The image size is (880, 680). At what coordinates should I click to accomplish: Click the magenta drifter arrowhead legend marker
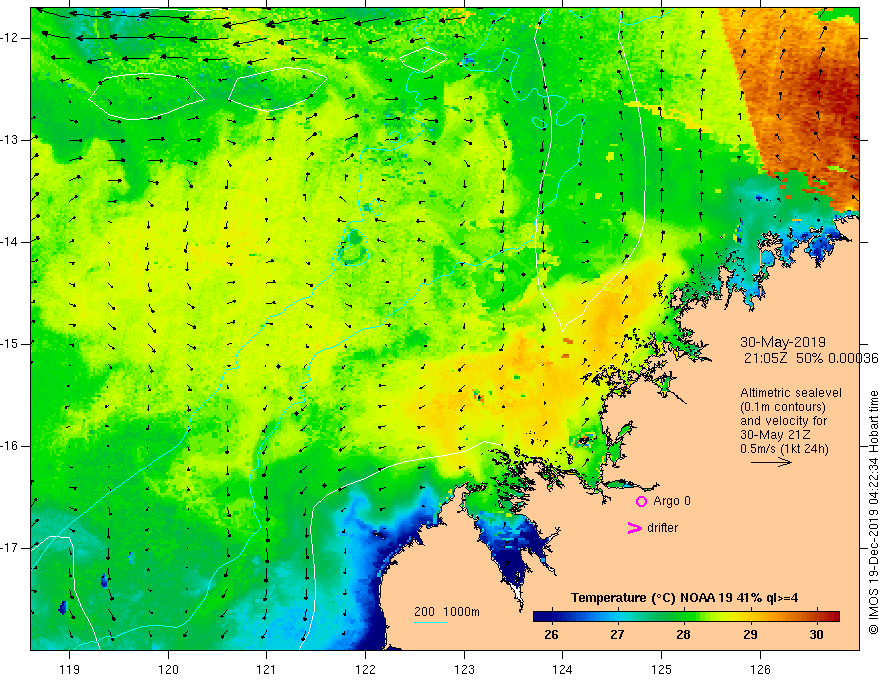point(635,528)
